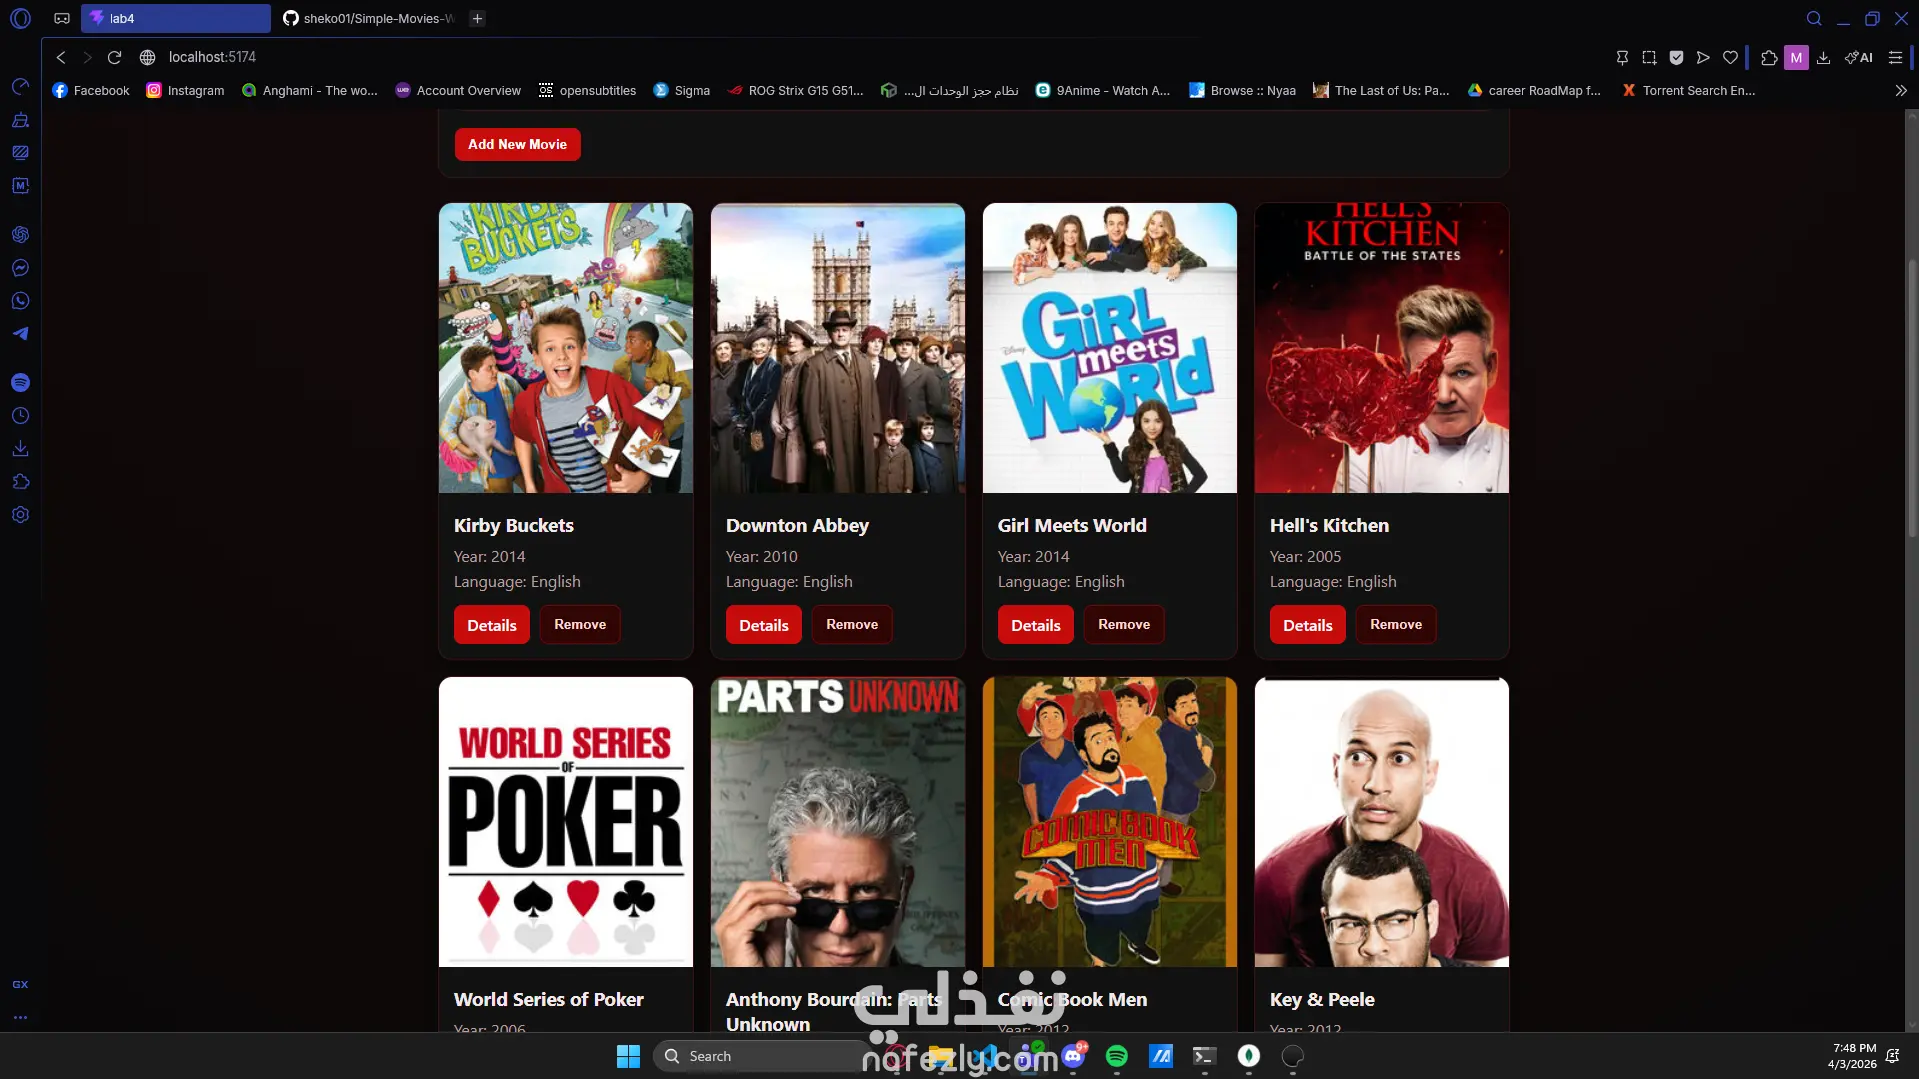Click the World Series of Poker poster

pos(566,822)
